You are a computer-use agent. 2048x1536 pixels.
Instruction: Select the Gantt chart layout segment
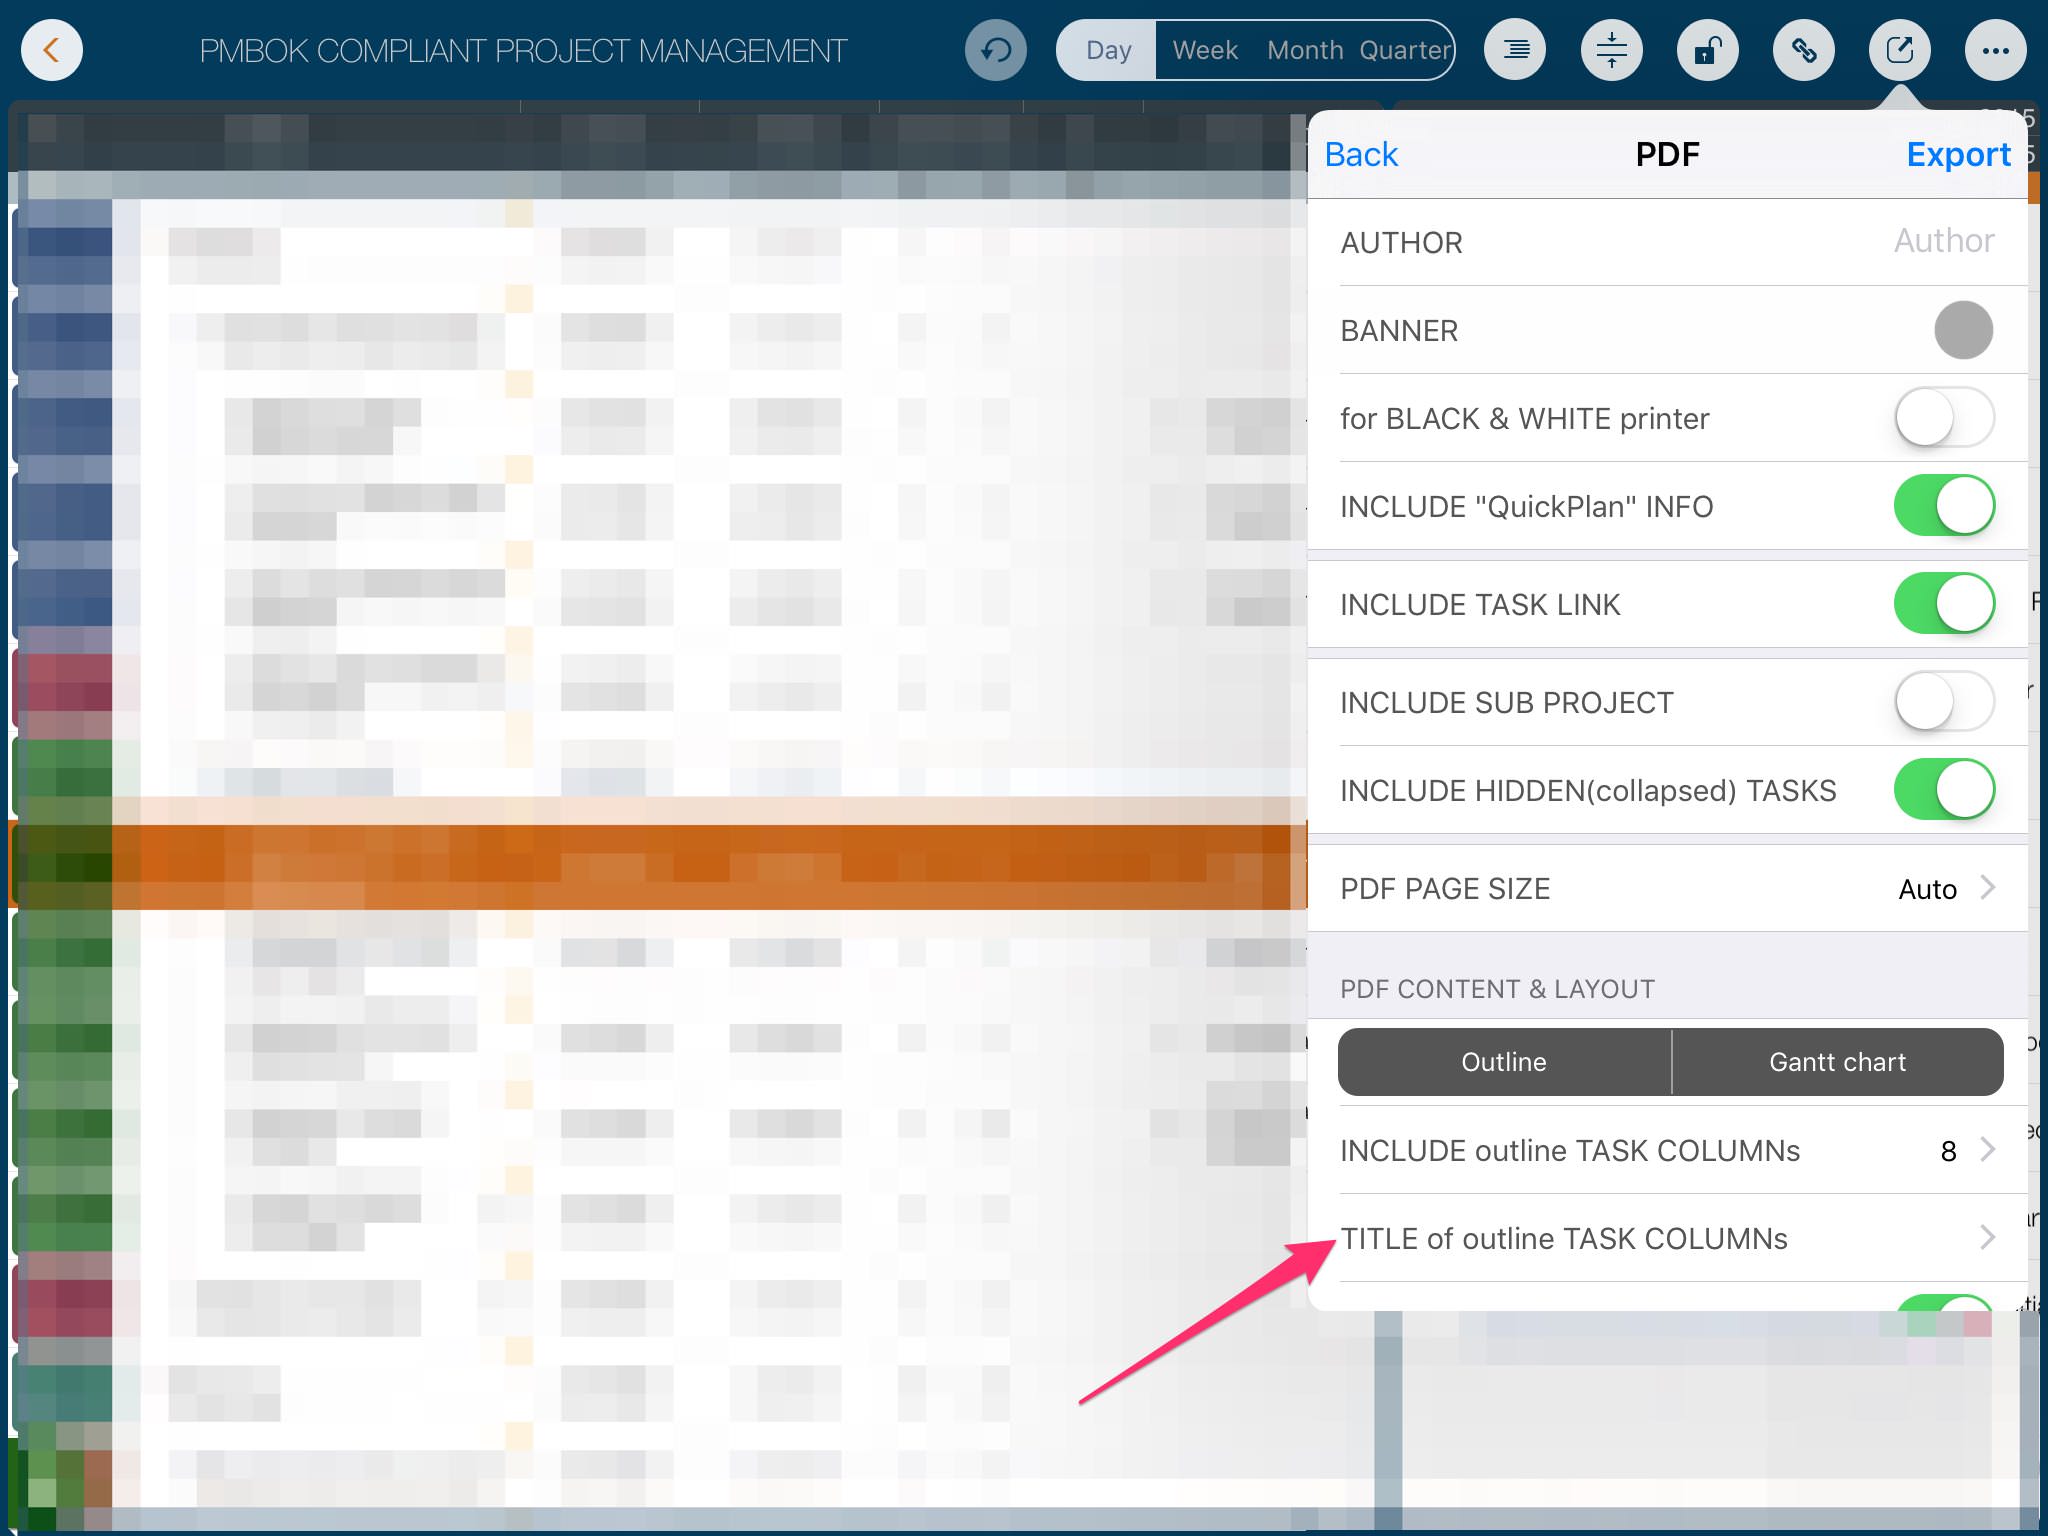[1837, 1062]
